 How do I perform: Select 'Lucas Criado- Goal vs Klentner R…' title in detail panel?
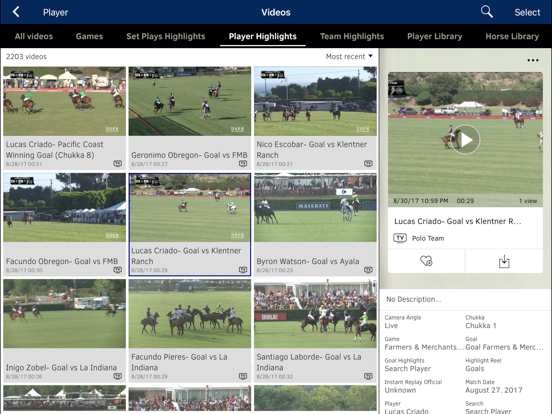[x=457, y=221]
